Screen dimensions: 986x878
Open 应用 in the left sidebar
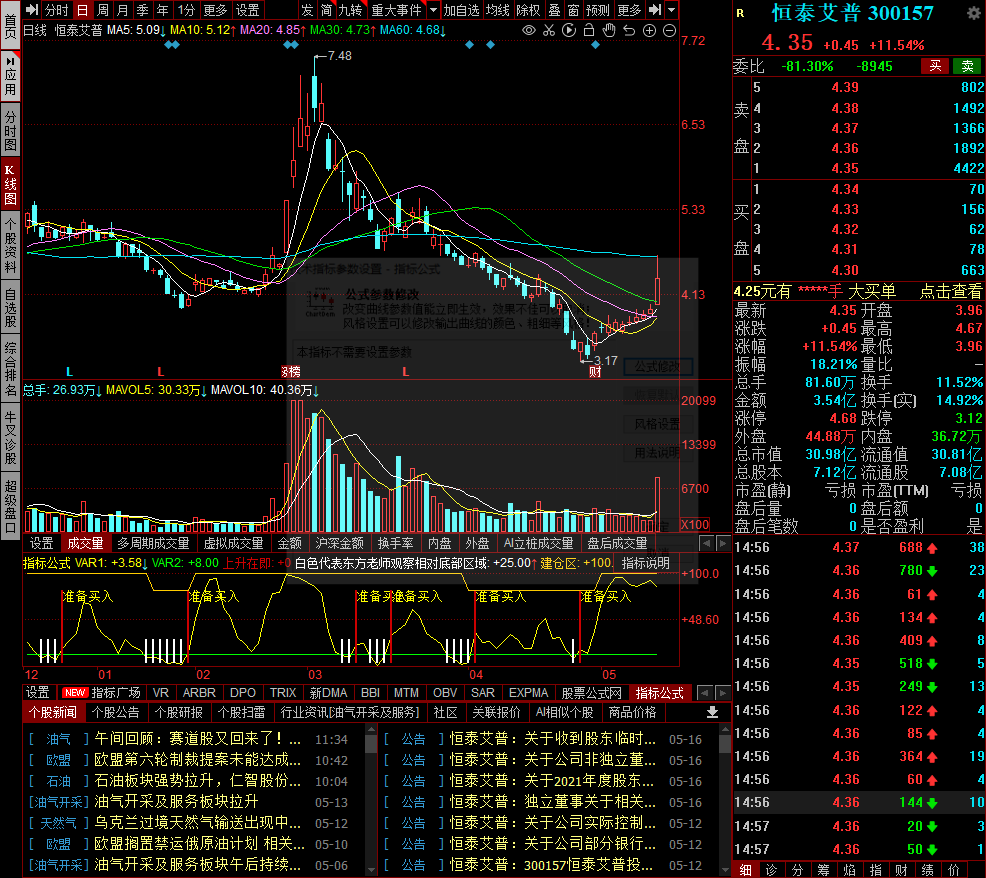[x=11, y=76]
